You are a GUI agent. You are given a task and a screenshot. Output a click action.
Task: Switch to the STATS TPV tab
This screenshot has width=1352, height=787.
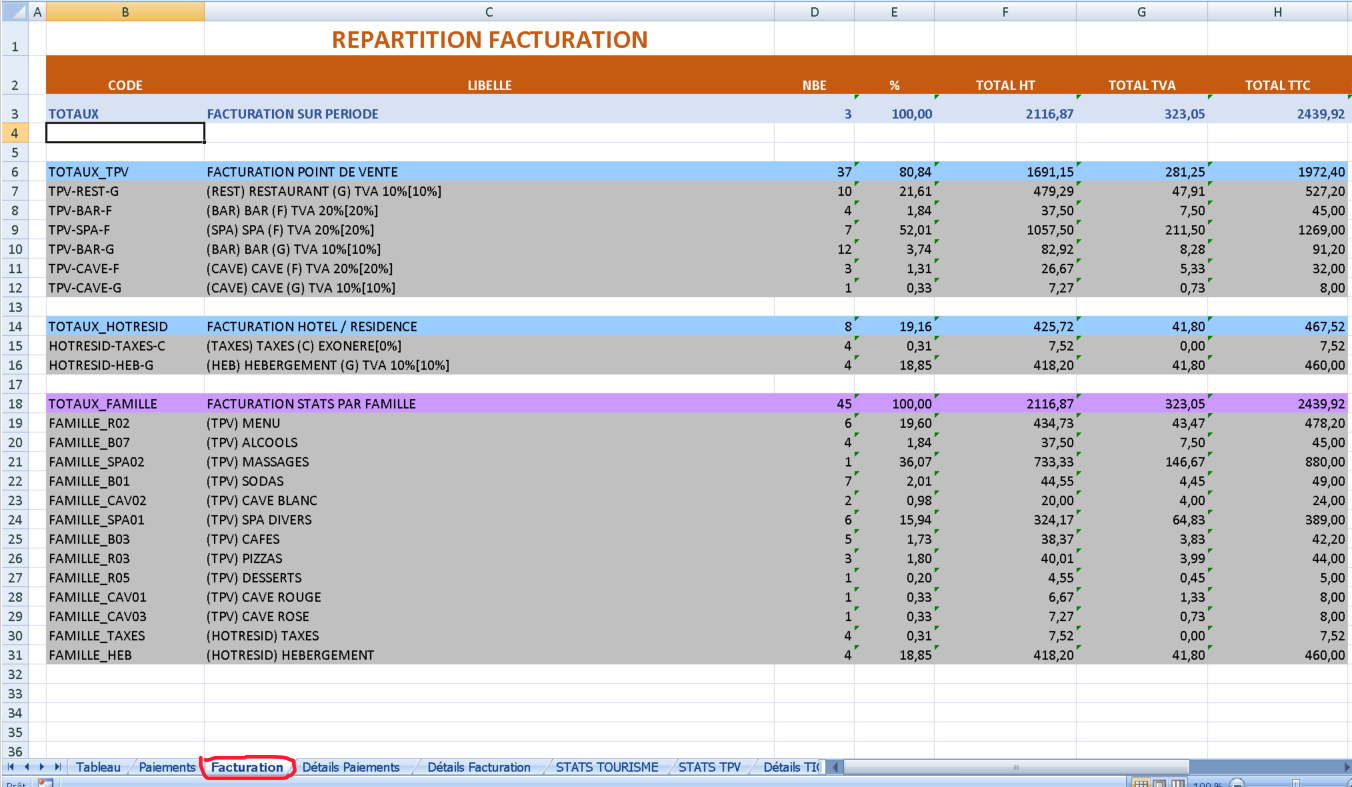pyautogui.click(x=710, y=767)
